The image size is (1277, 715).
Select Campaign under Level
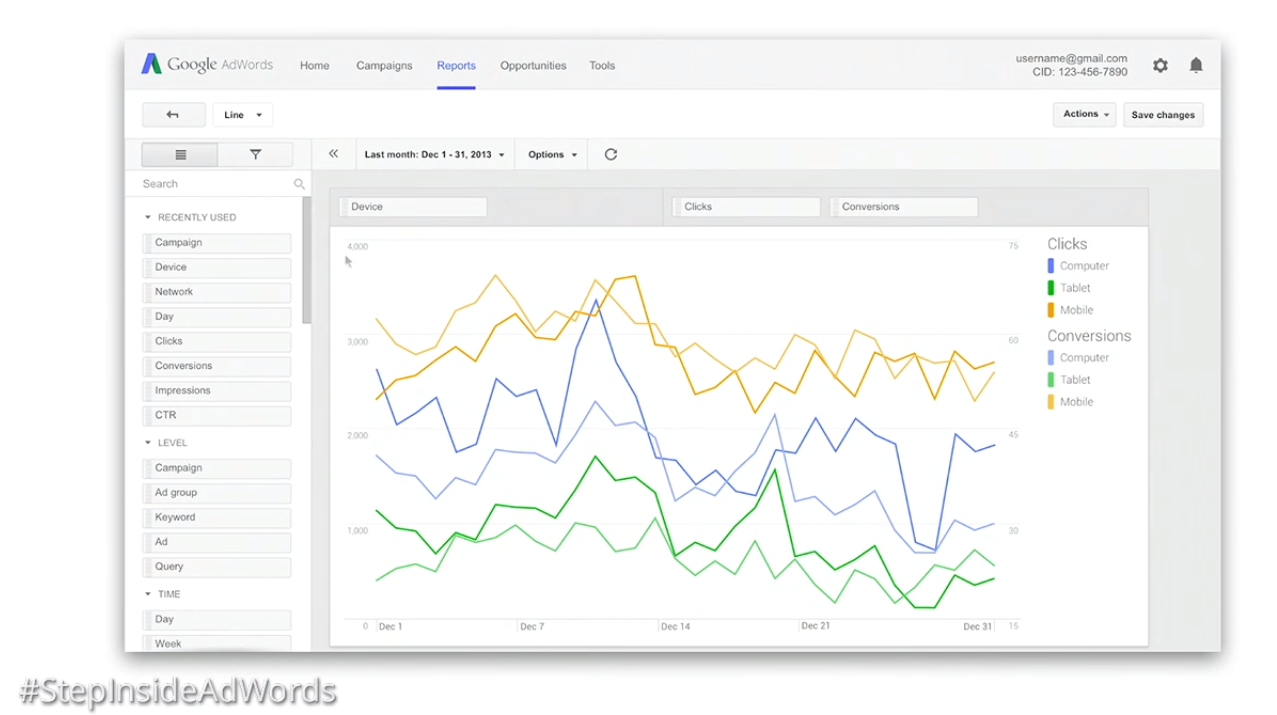click(217, 468)
